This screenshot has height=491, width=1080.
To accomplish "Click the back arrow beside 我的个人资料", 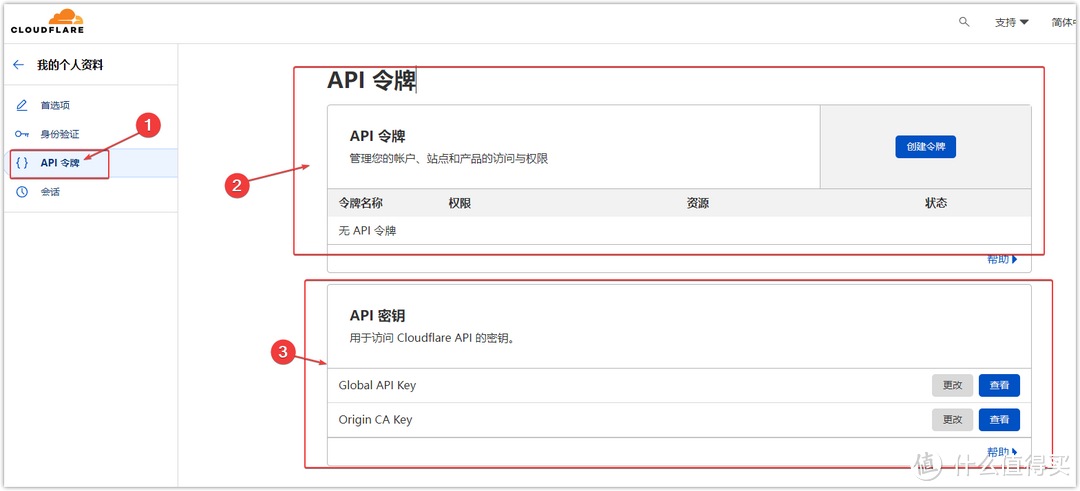I will tap(18, 65).
